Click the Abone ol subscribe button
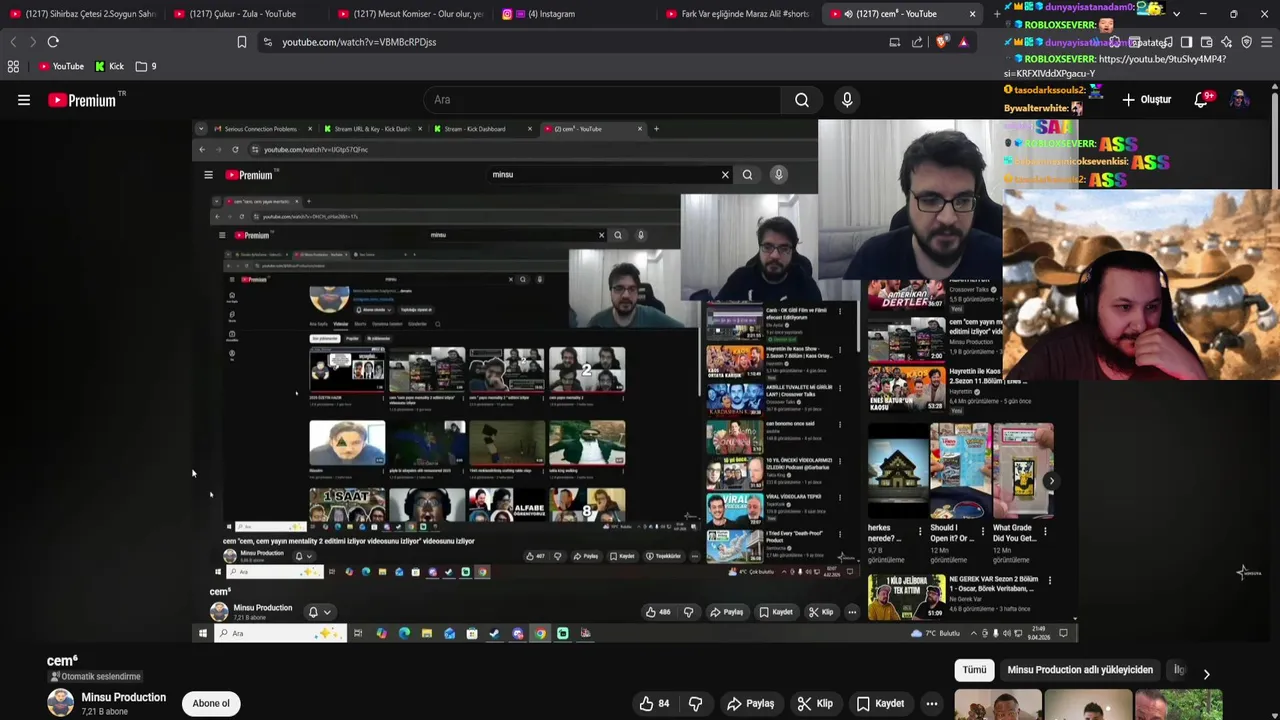The image size is (1280, 720). pos(211,703)
